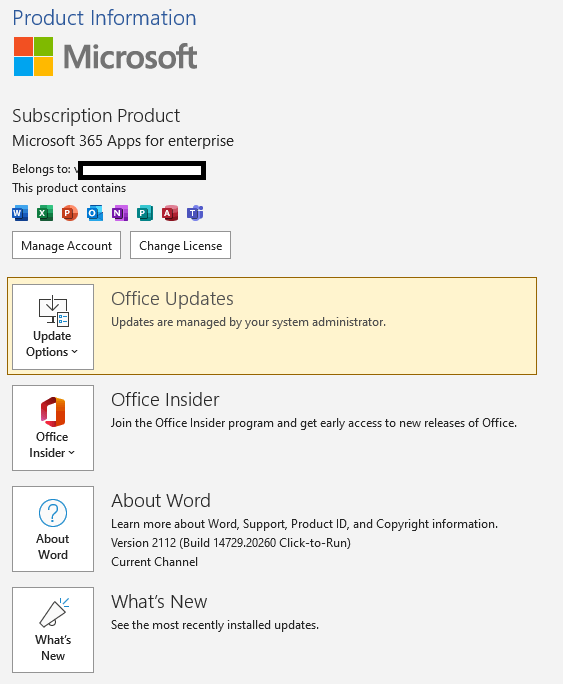563x684 pixels.
Task: Click the Access app icon
Action: [170, 213]
